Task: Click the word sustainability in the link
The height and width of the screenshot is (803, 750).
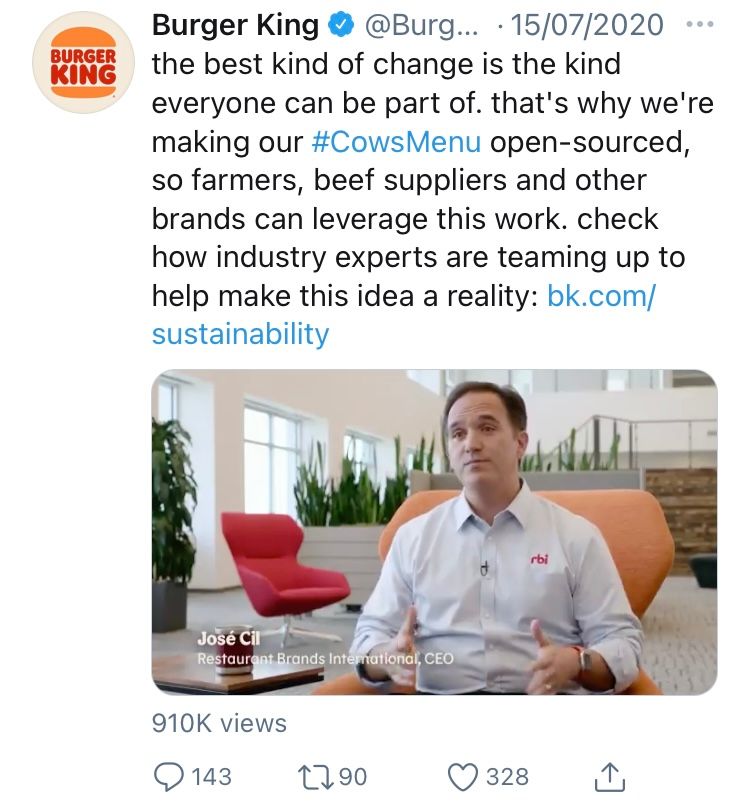Action: (241, 334)
